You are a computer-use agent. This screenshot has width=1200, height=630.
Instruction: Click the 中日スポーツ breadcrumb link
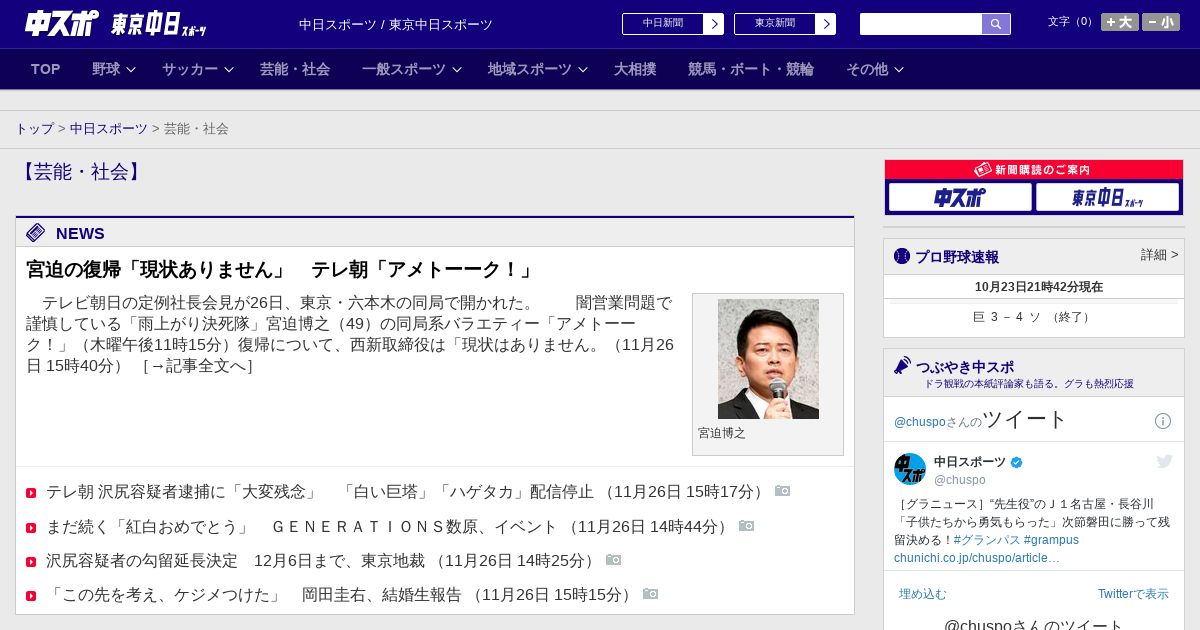[x=109, y=129]
